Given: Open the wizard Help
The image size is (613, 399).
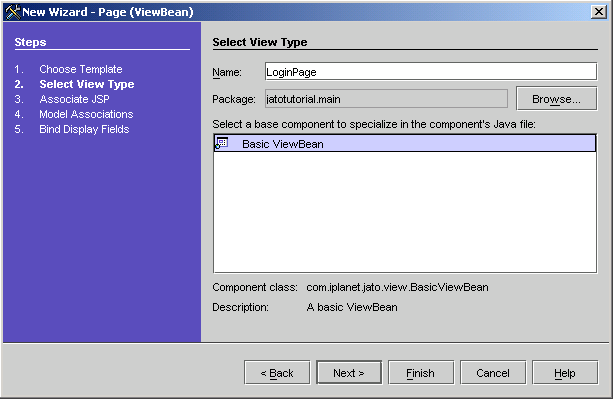Looking at the screenshot, I should pos(565,373).
